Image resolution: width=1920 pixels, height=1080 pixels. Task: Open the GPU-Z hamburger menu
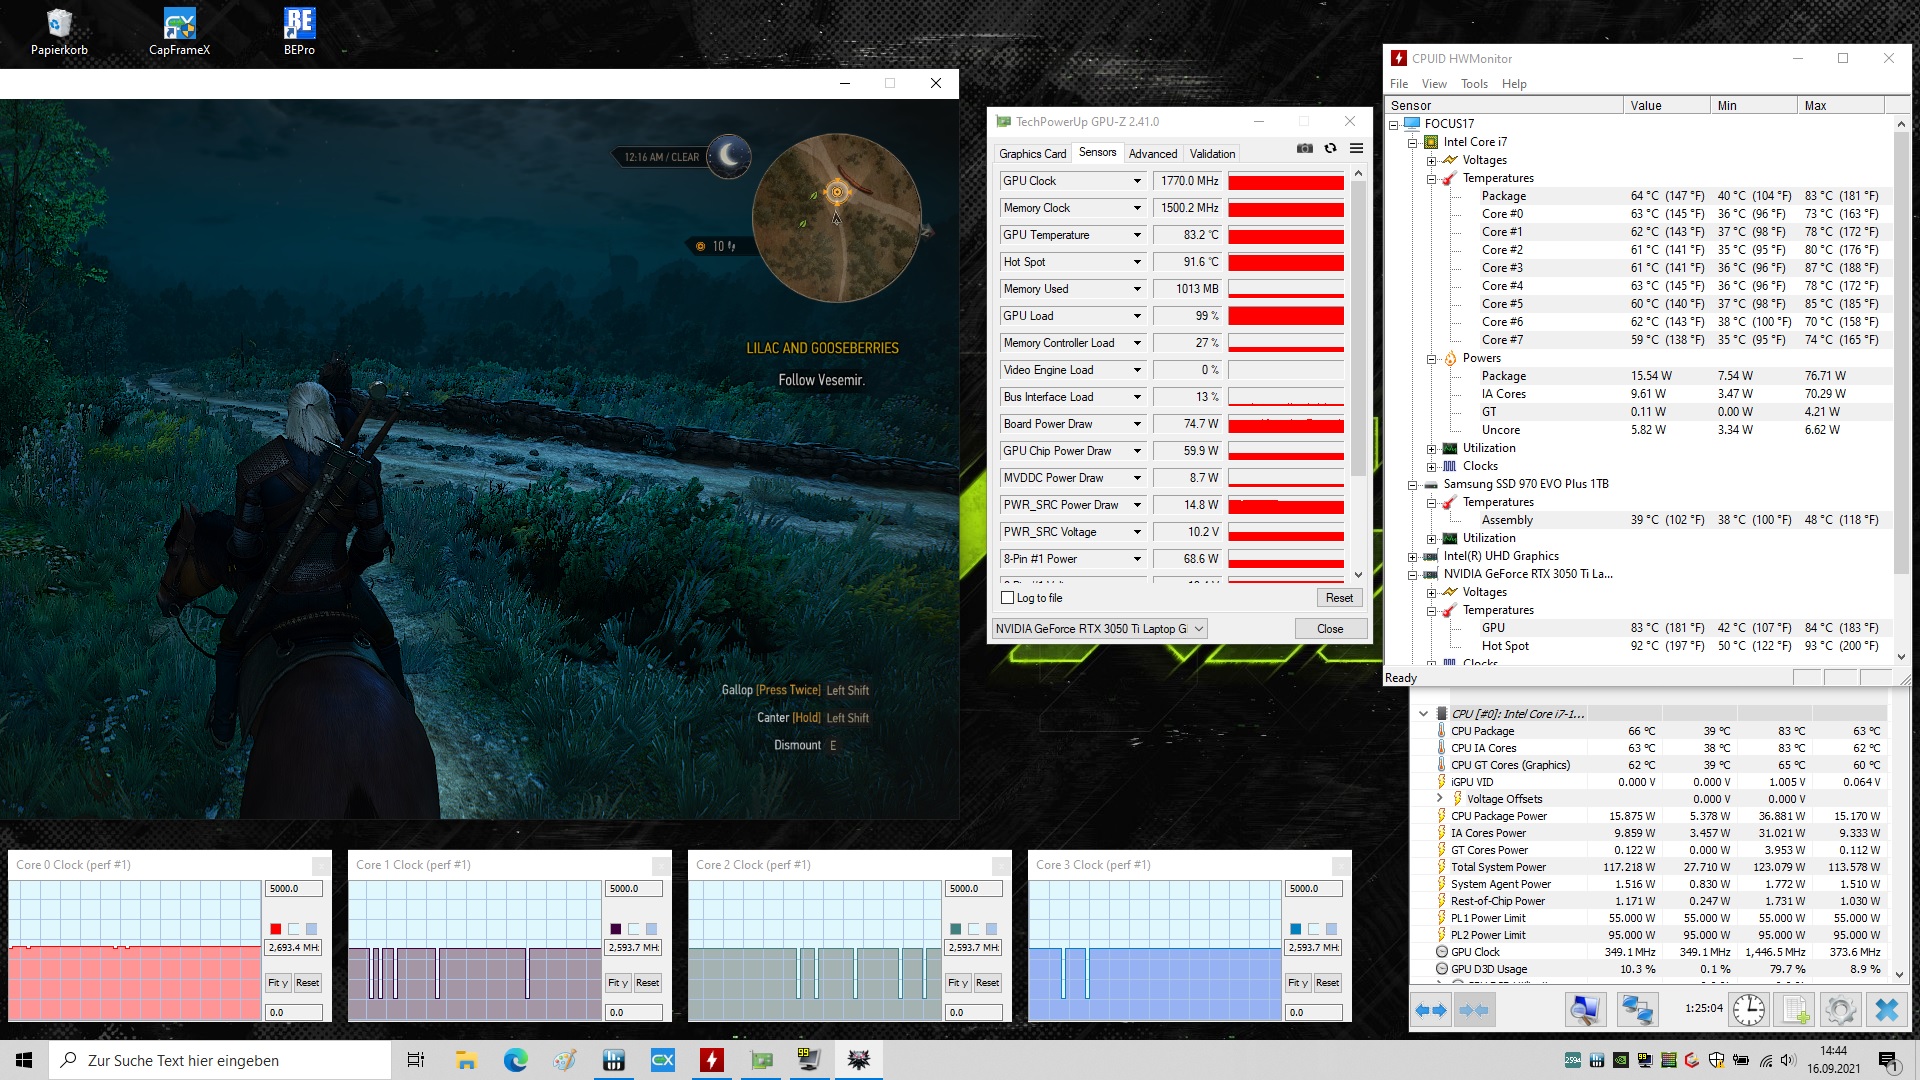pos(1356,148)
